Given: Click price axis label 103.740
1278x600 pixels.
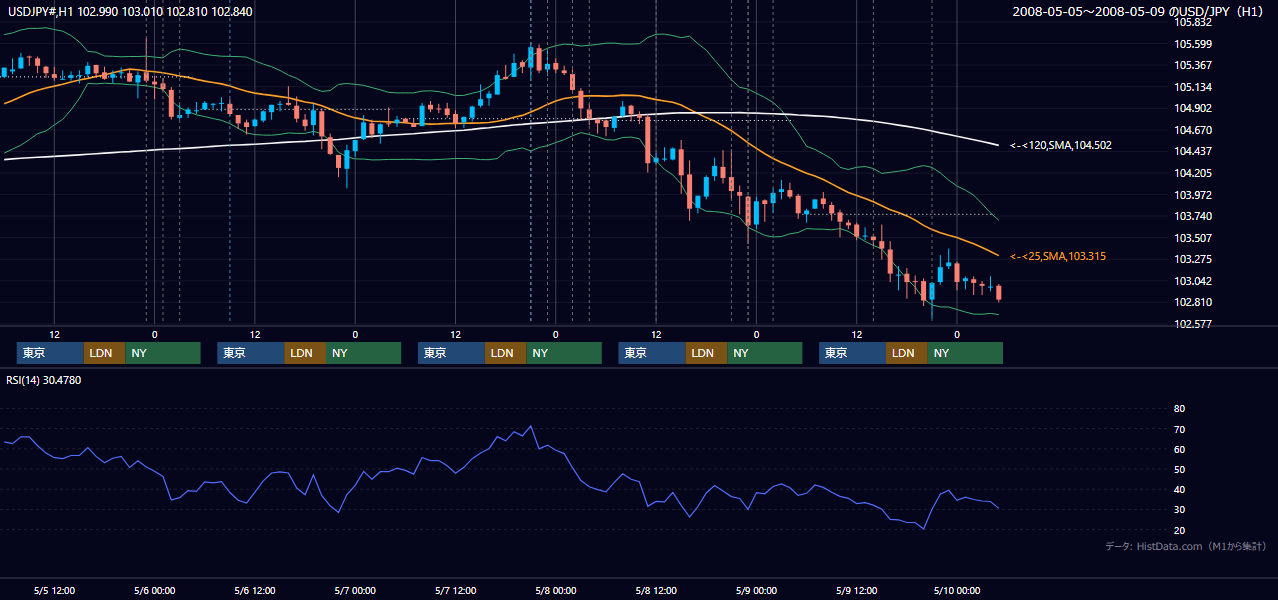Looking at the screenshot, I should click(1193, 217).
